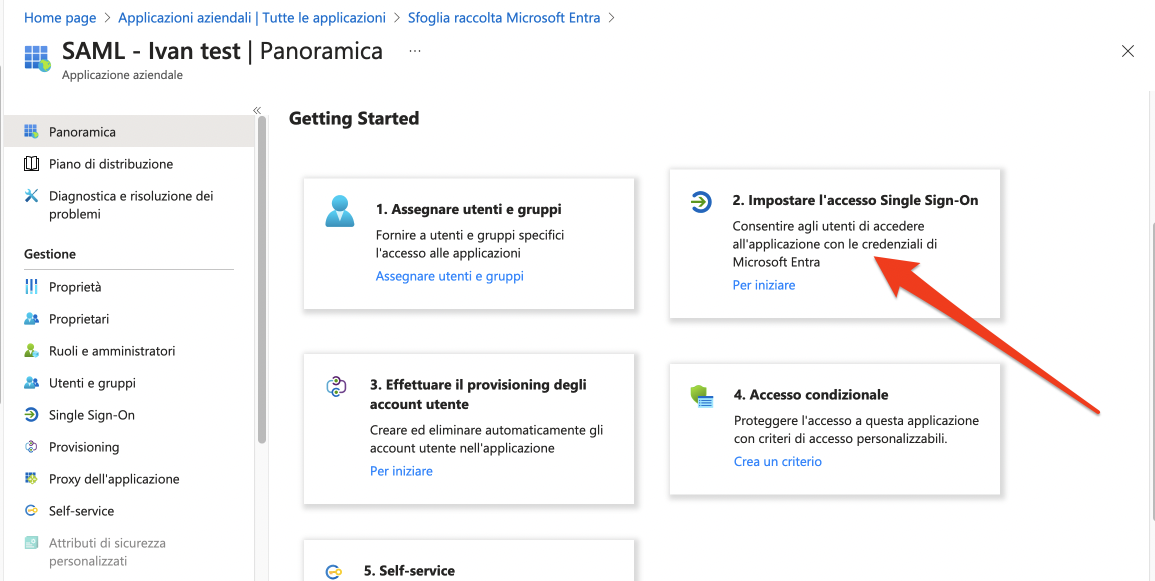The image size is (1155, 581).
Task: Close the Panoramica blade
Action: [x=1127, y=51]
